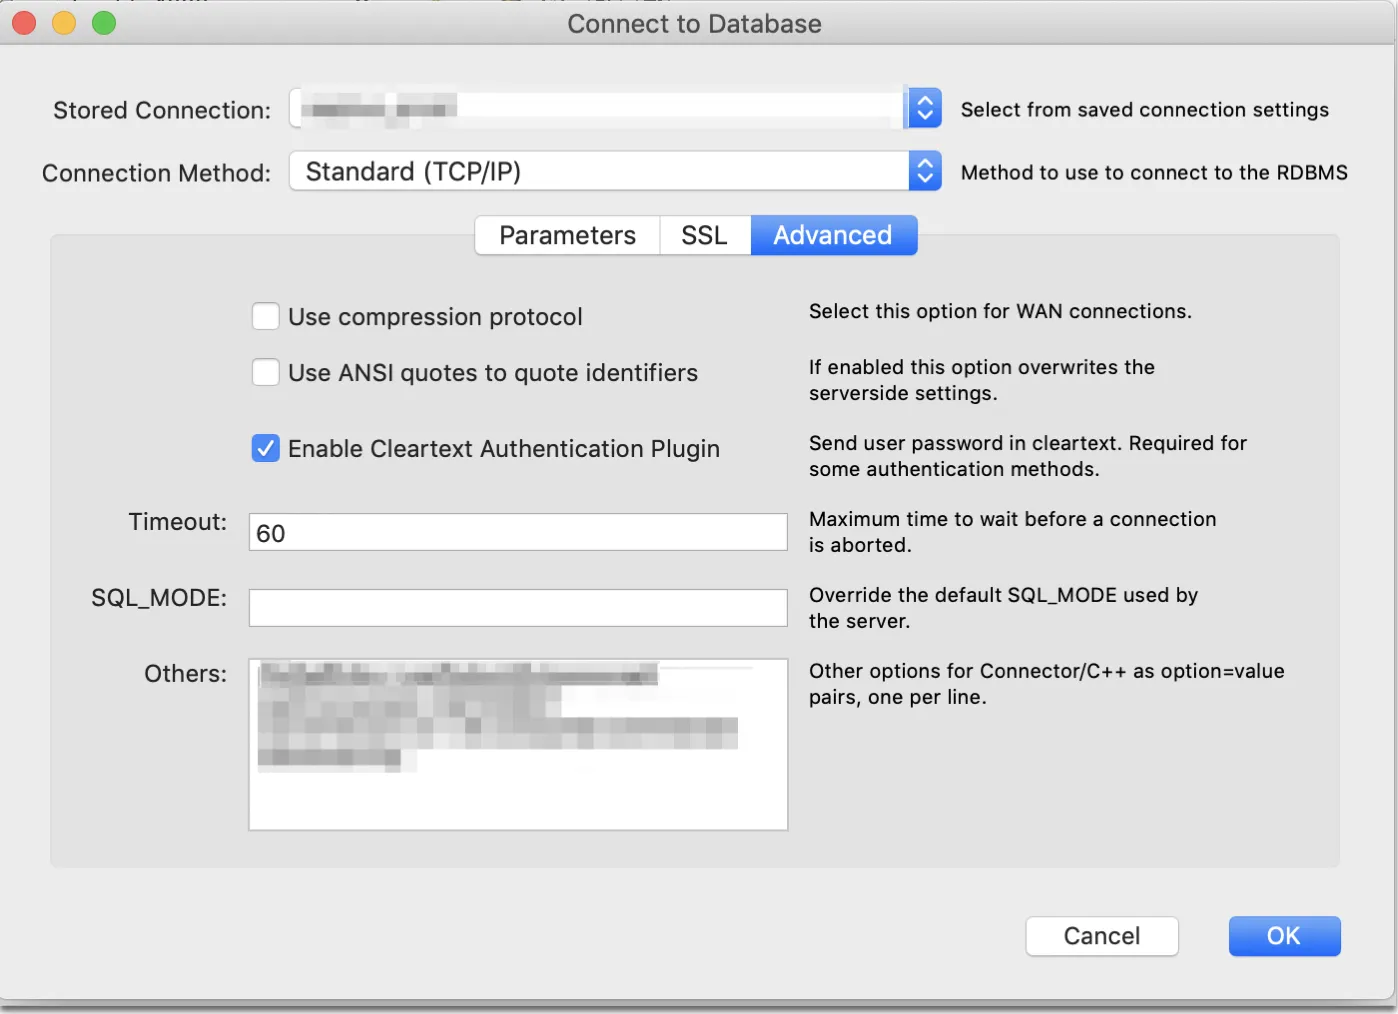The width and height of the screenshot is (1398, 1014).
Task: Check Use ANSI quotes to quote identifiers
Action: coord(266,373)
